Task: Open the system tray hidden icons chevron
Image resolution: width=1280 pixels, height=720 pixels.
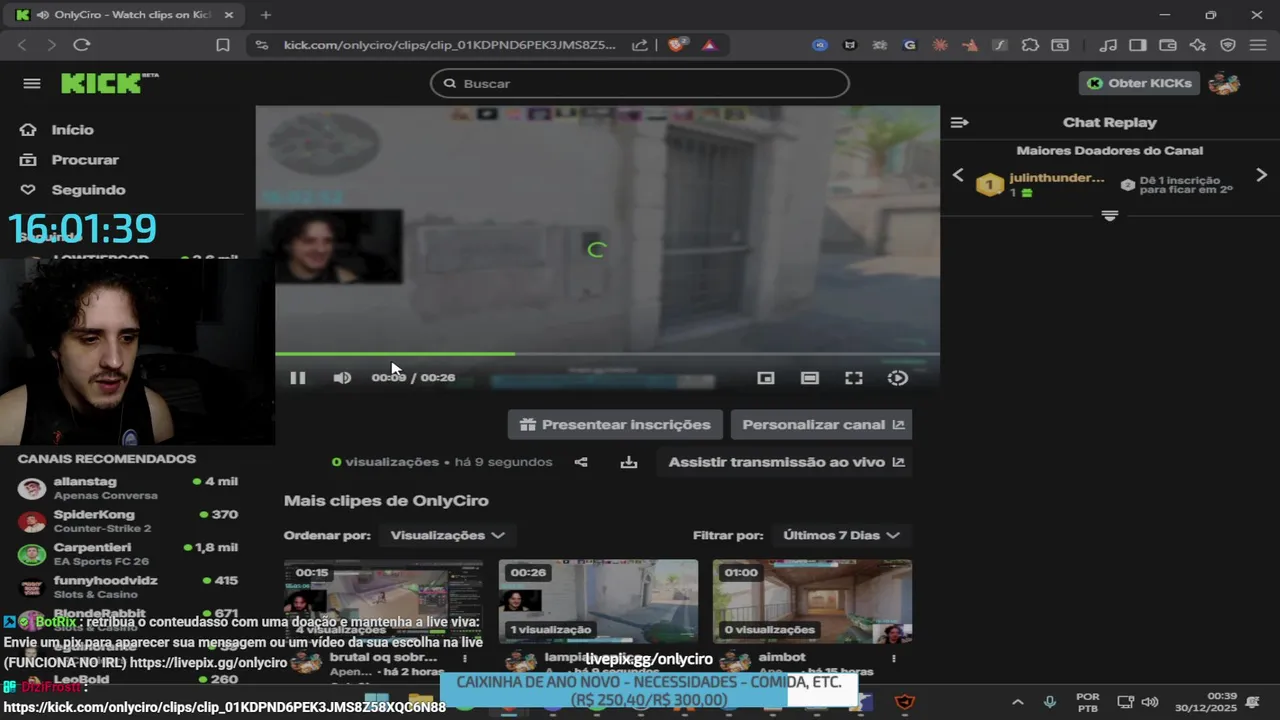Action: coord(1018,702)
